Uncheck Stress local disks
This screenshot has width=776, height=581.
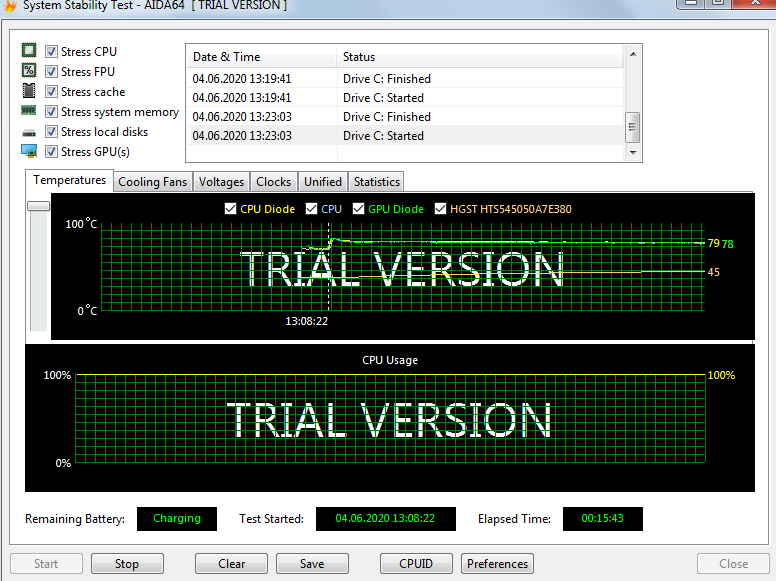(51, 132)
